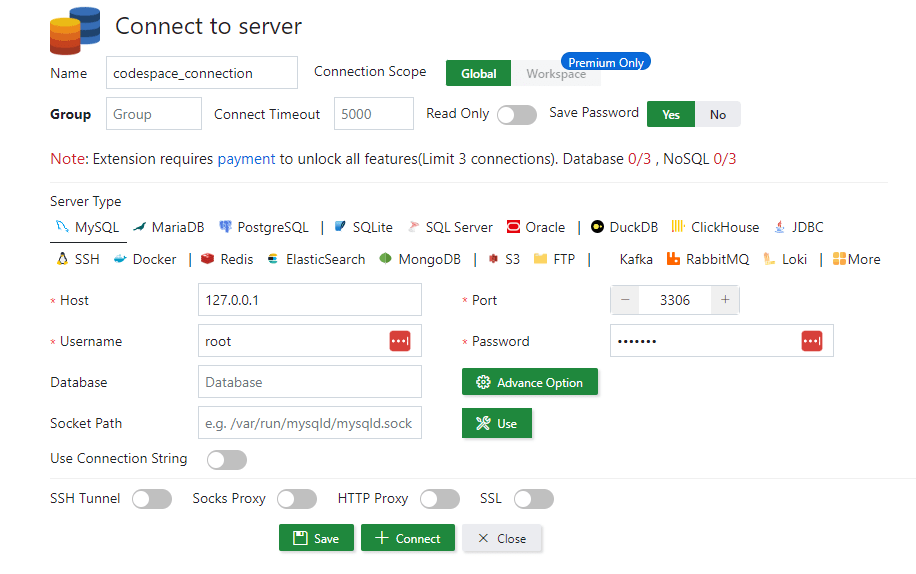The image size is (916, 574).
Task: Click the Redis cube icon
Action: pos(207,259)
